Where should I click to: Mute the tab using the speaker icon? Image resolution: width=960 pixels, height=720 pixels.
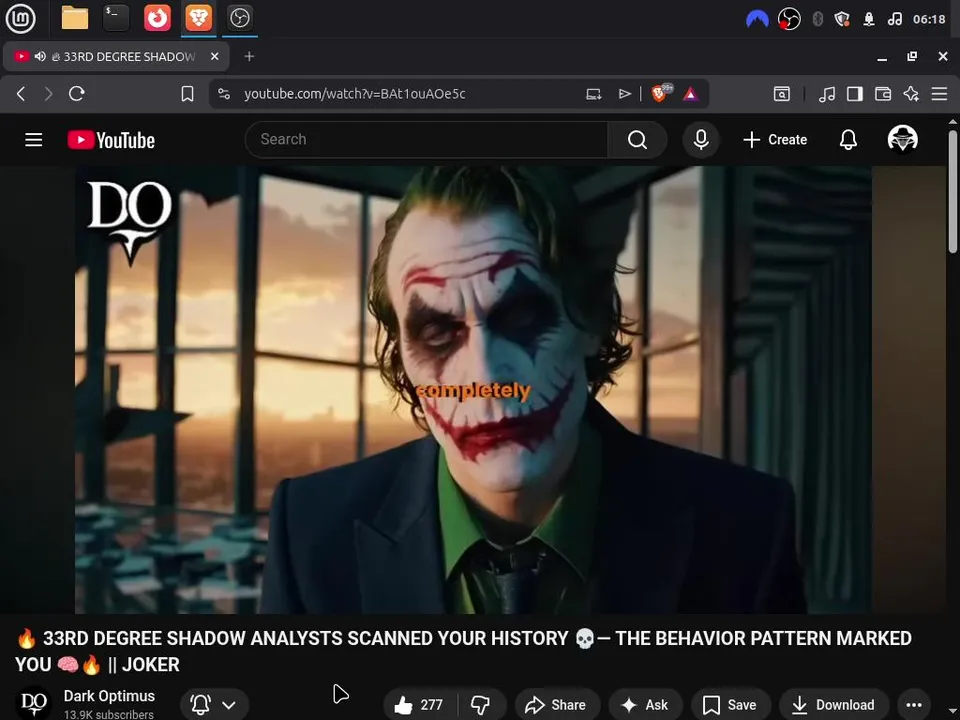40,56
